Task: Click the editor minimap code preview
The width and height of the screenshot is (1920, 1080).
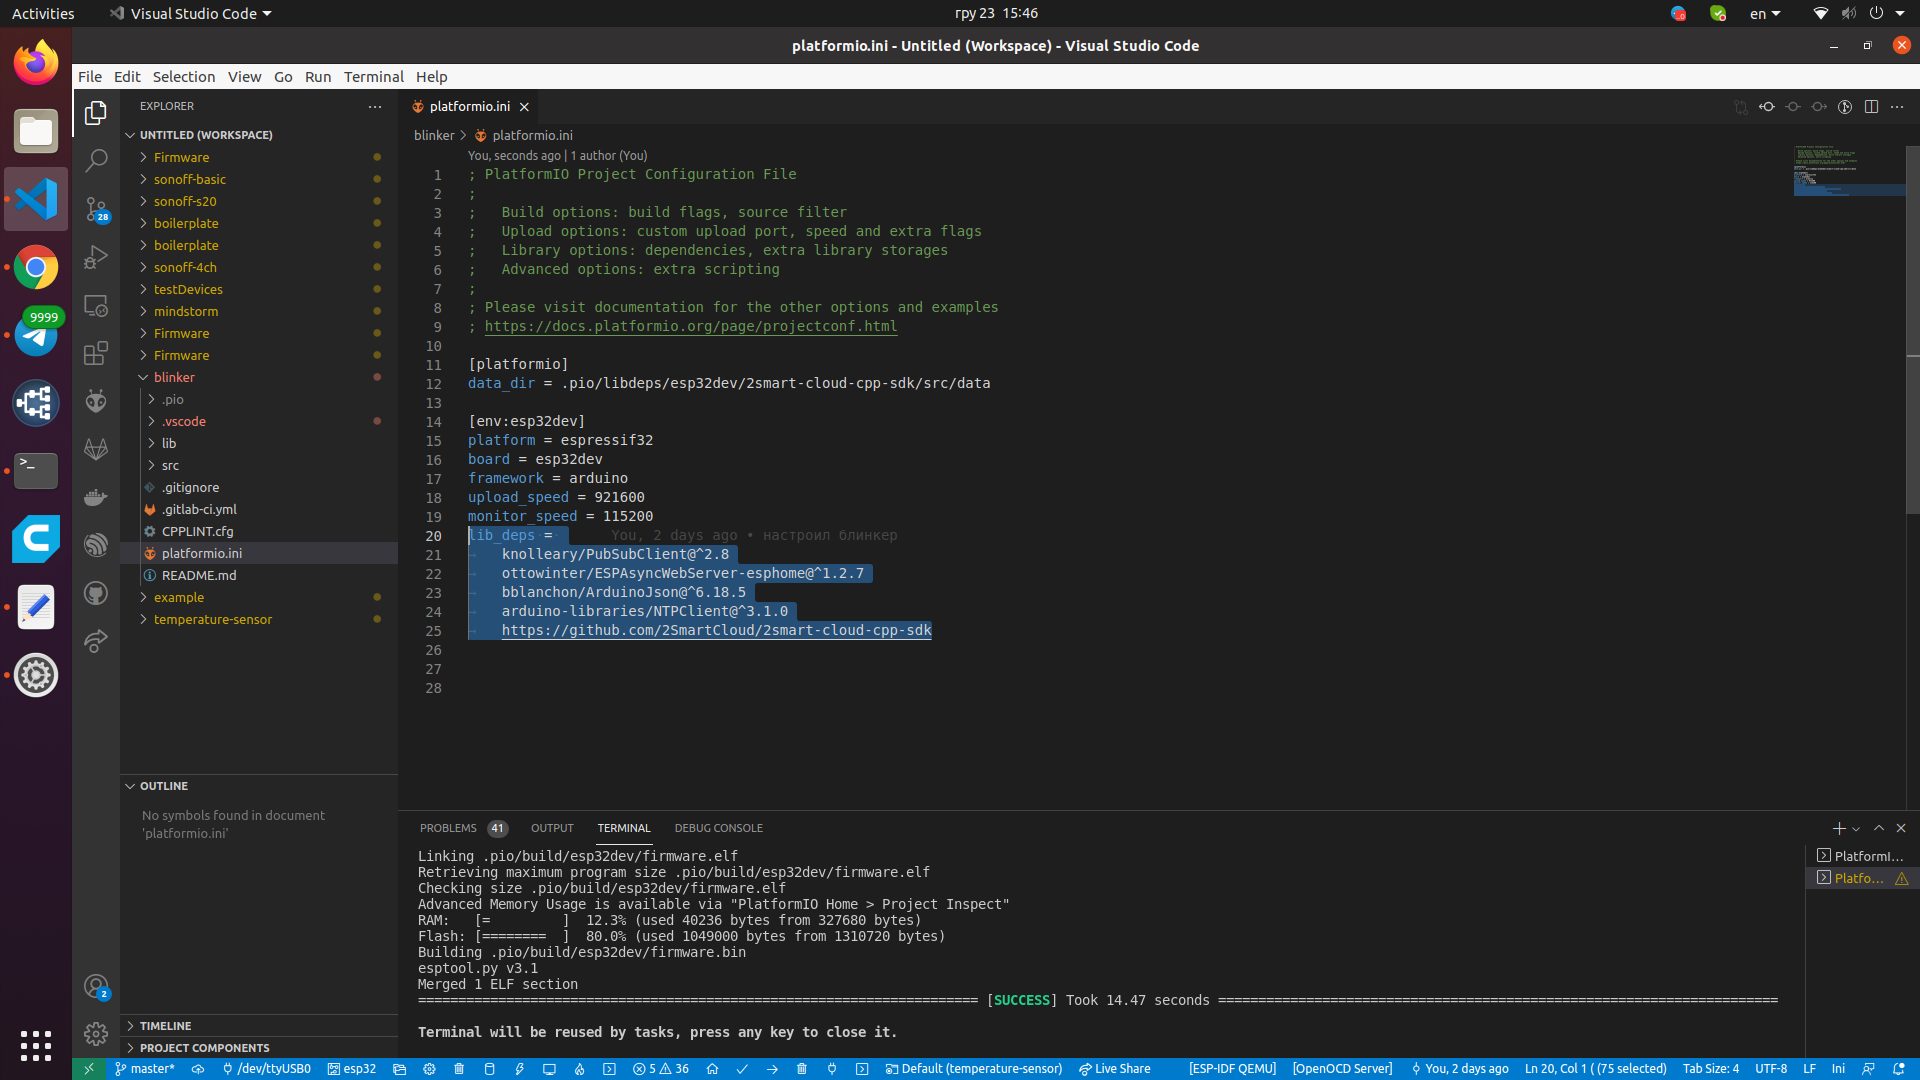Action: click(x=1848, y=170)
